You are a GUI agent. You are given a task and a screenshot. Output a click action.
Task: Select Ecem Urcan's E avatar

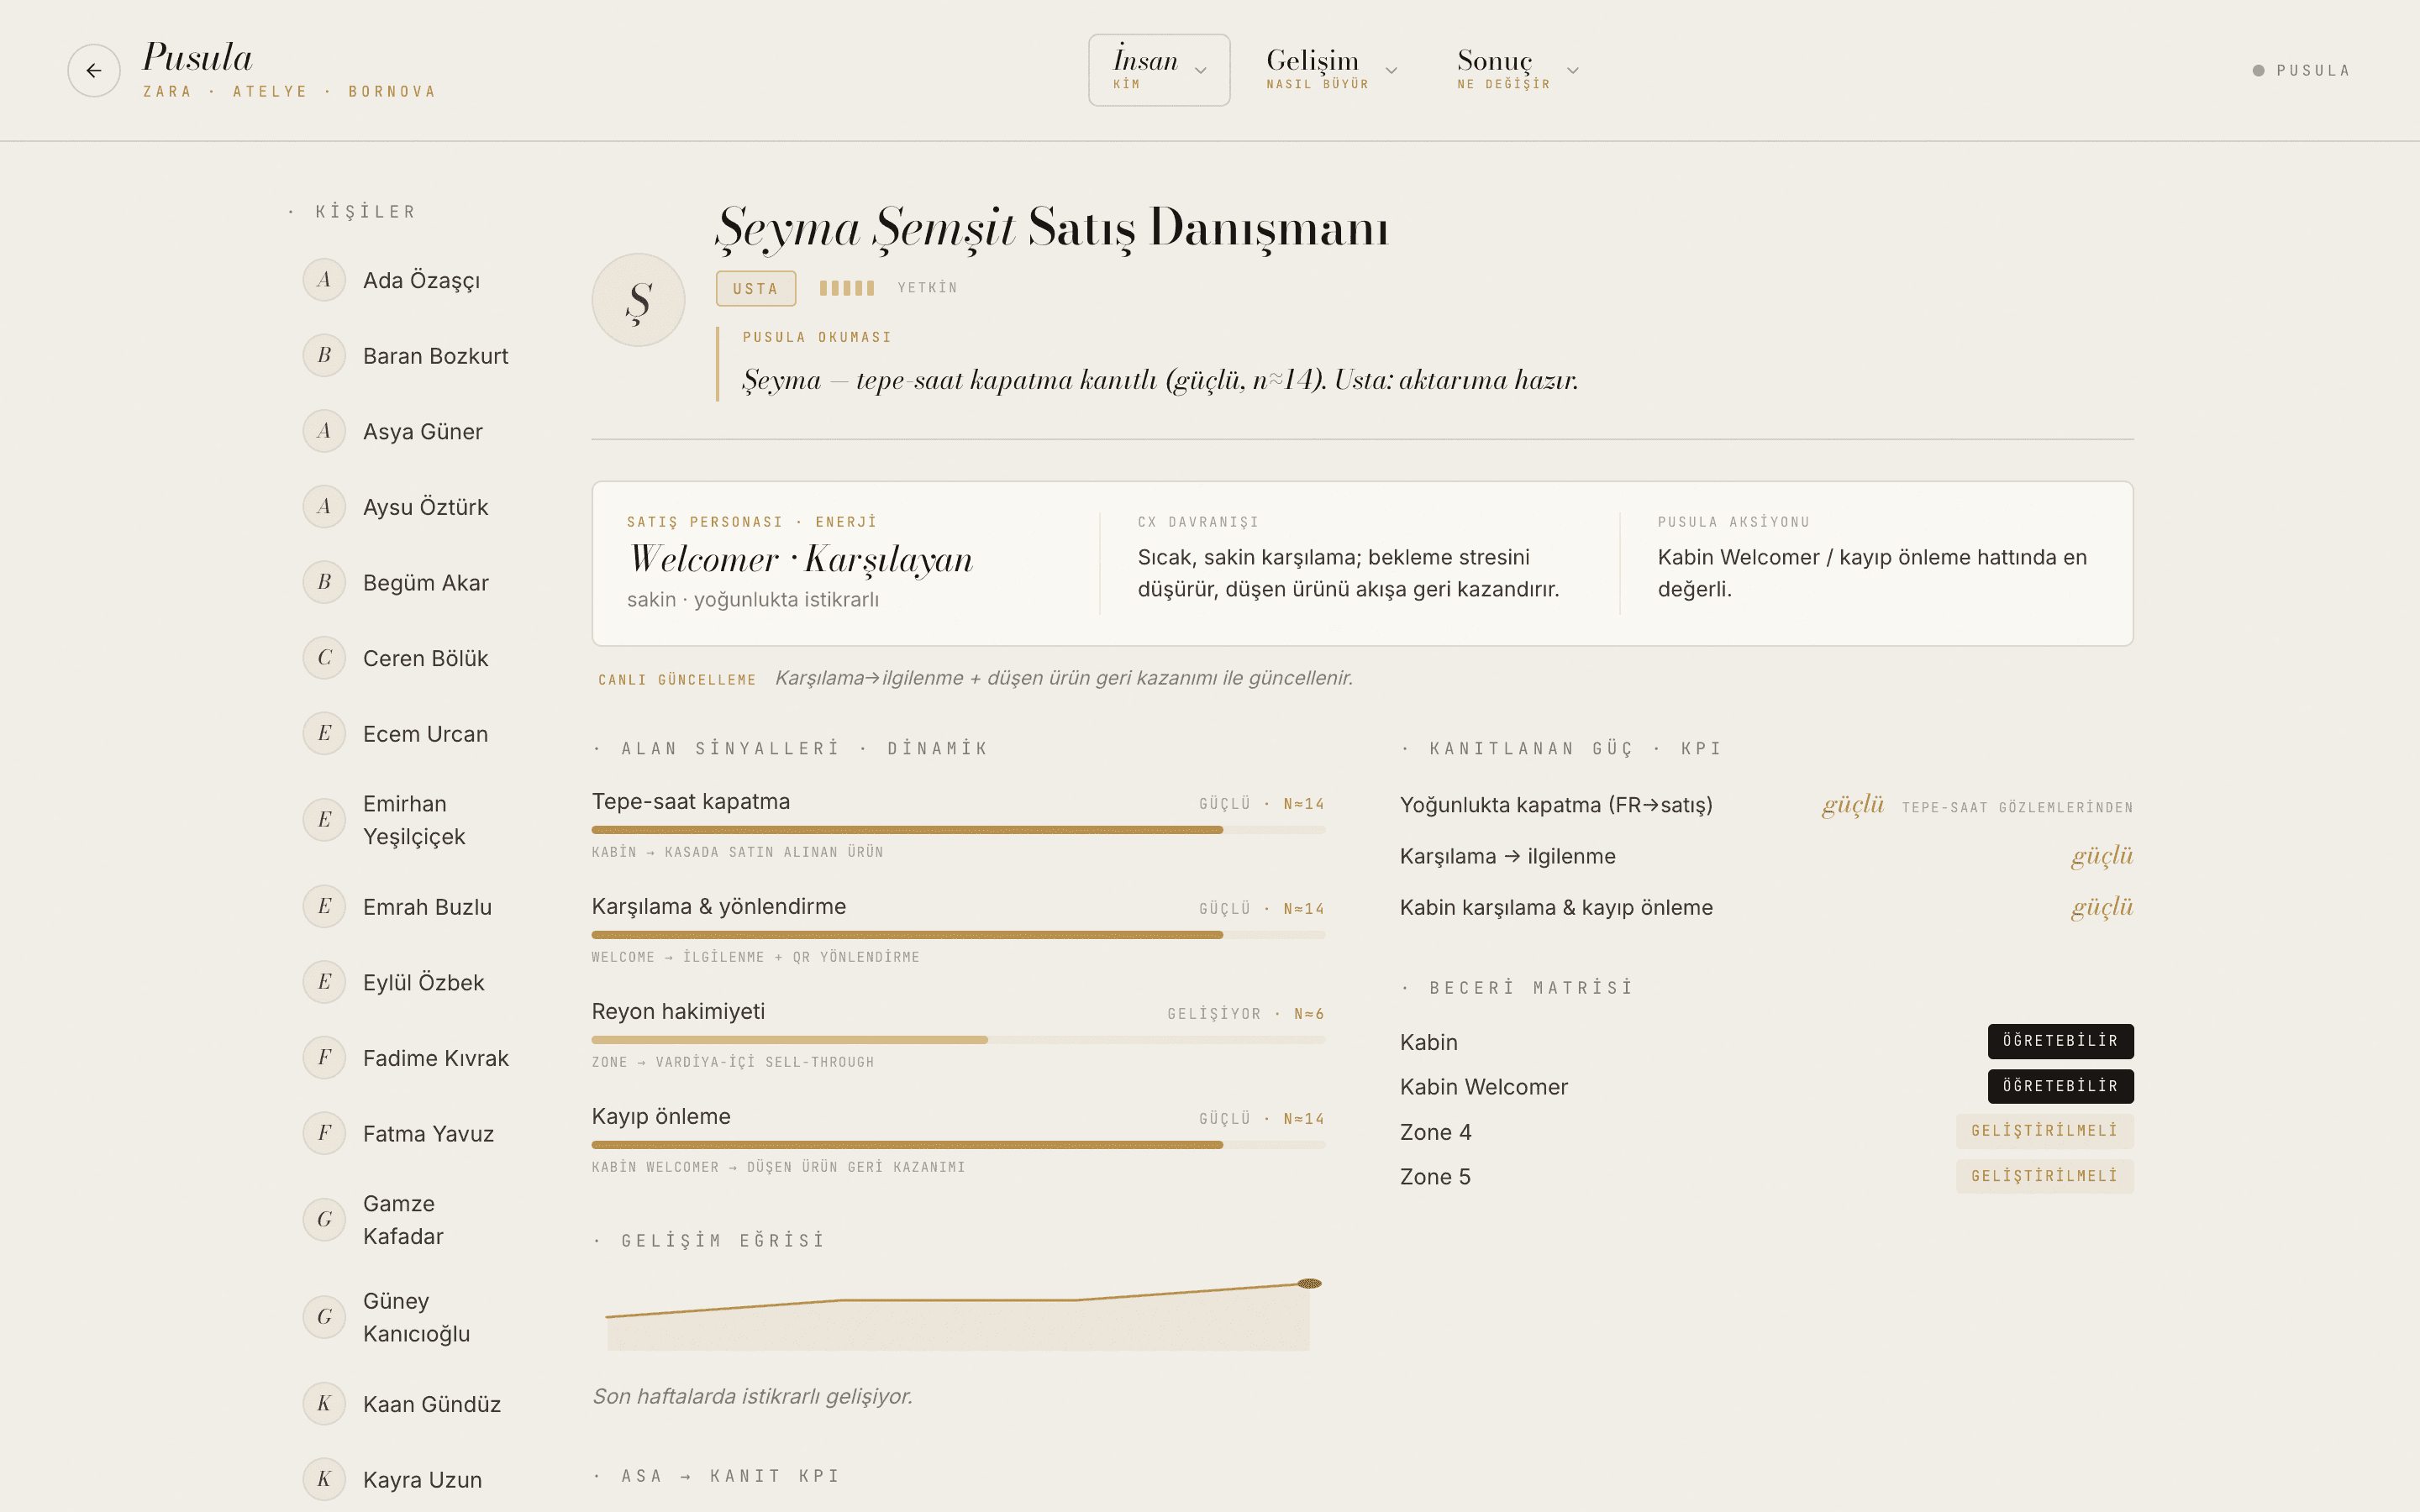tap(324, 734)
